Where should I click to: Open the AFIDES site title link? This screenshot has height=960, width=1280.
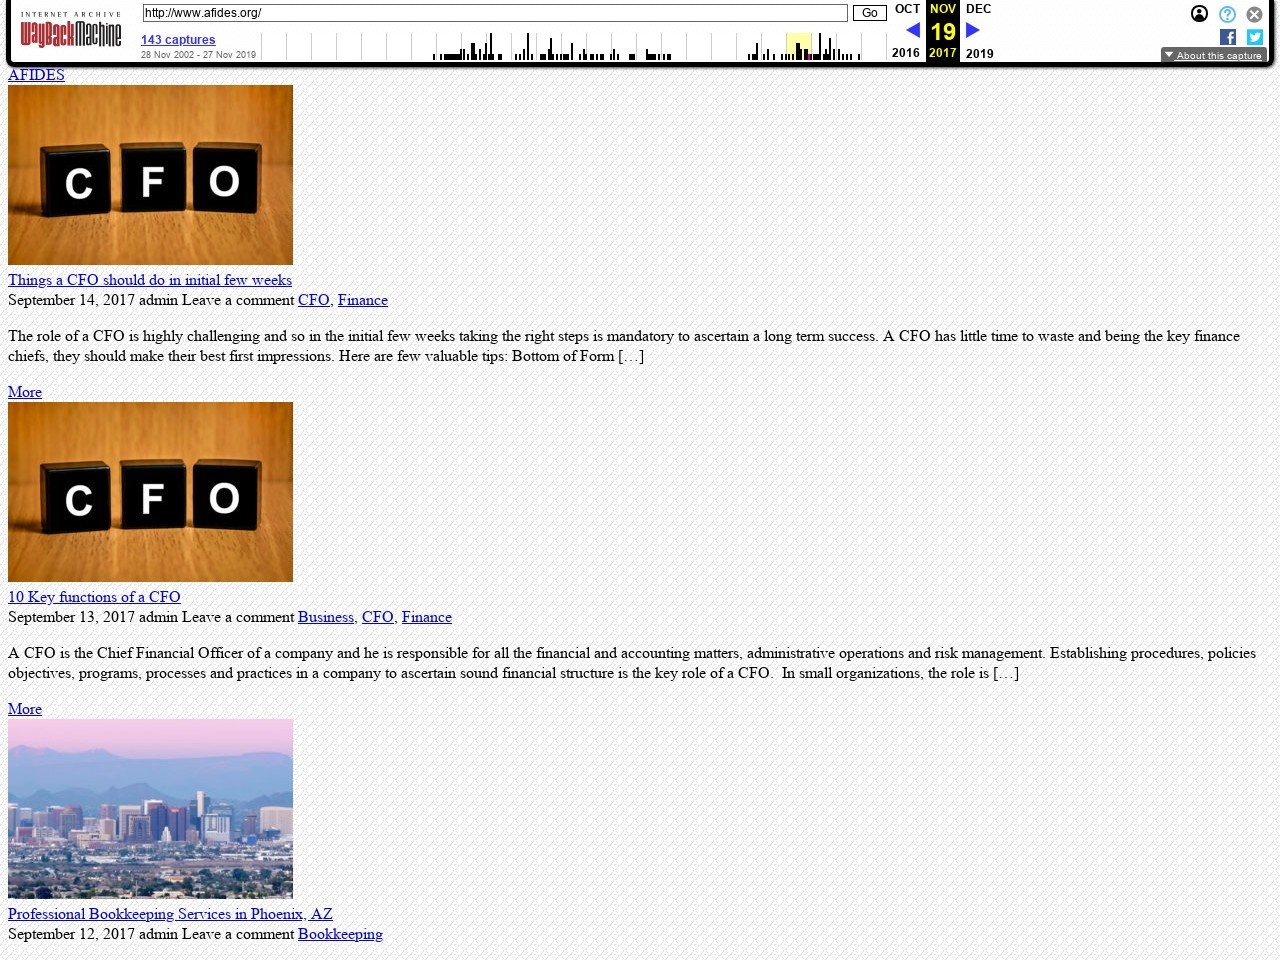(x=36, y=75)
